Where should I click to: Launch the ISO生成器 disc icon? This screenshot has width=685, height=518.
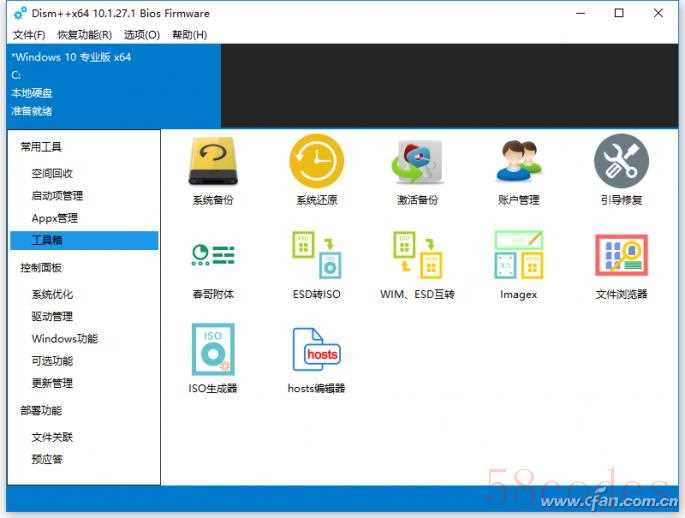pyautogui.click(x=213, y=349)
